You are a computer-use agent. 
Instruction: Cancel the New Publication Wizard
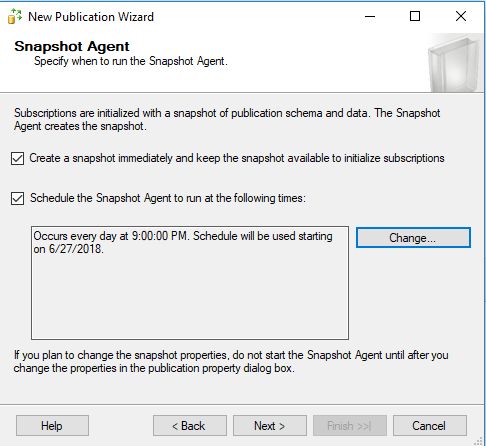430,426
